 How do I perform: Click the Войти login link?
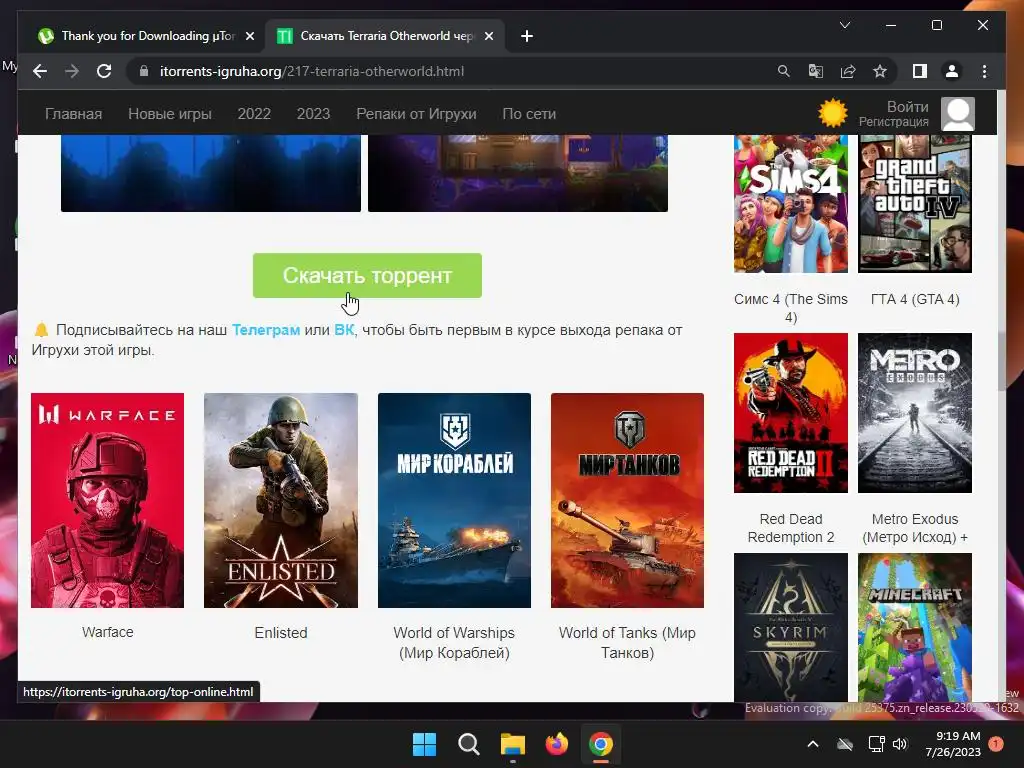(907, 106)
